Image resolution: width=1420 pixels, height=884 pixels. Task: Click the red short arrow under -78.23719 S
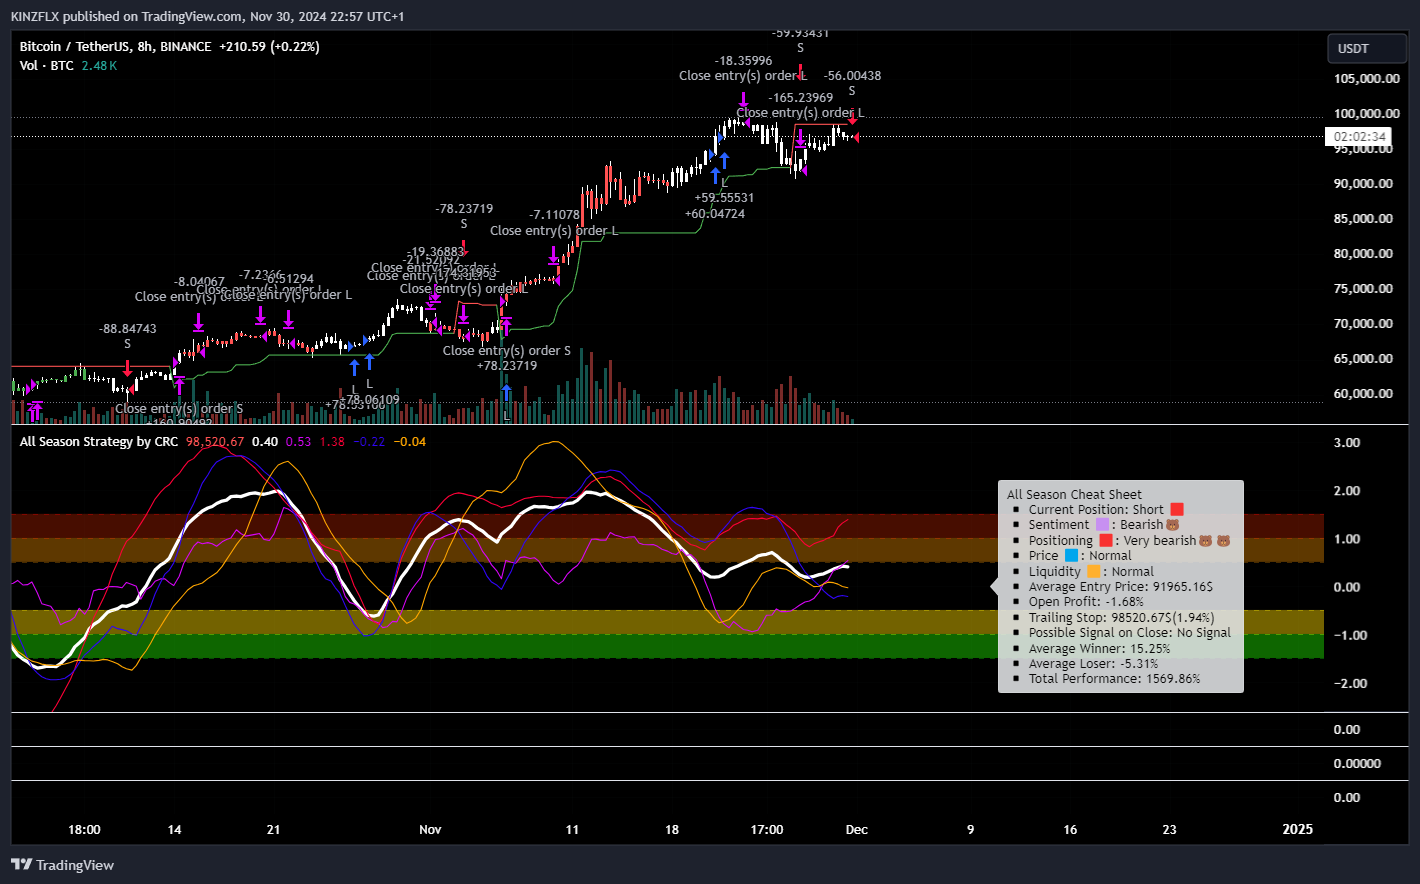(x=464, y=245)
